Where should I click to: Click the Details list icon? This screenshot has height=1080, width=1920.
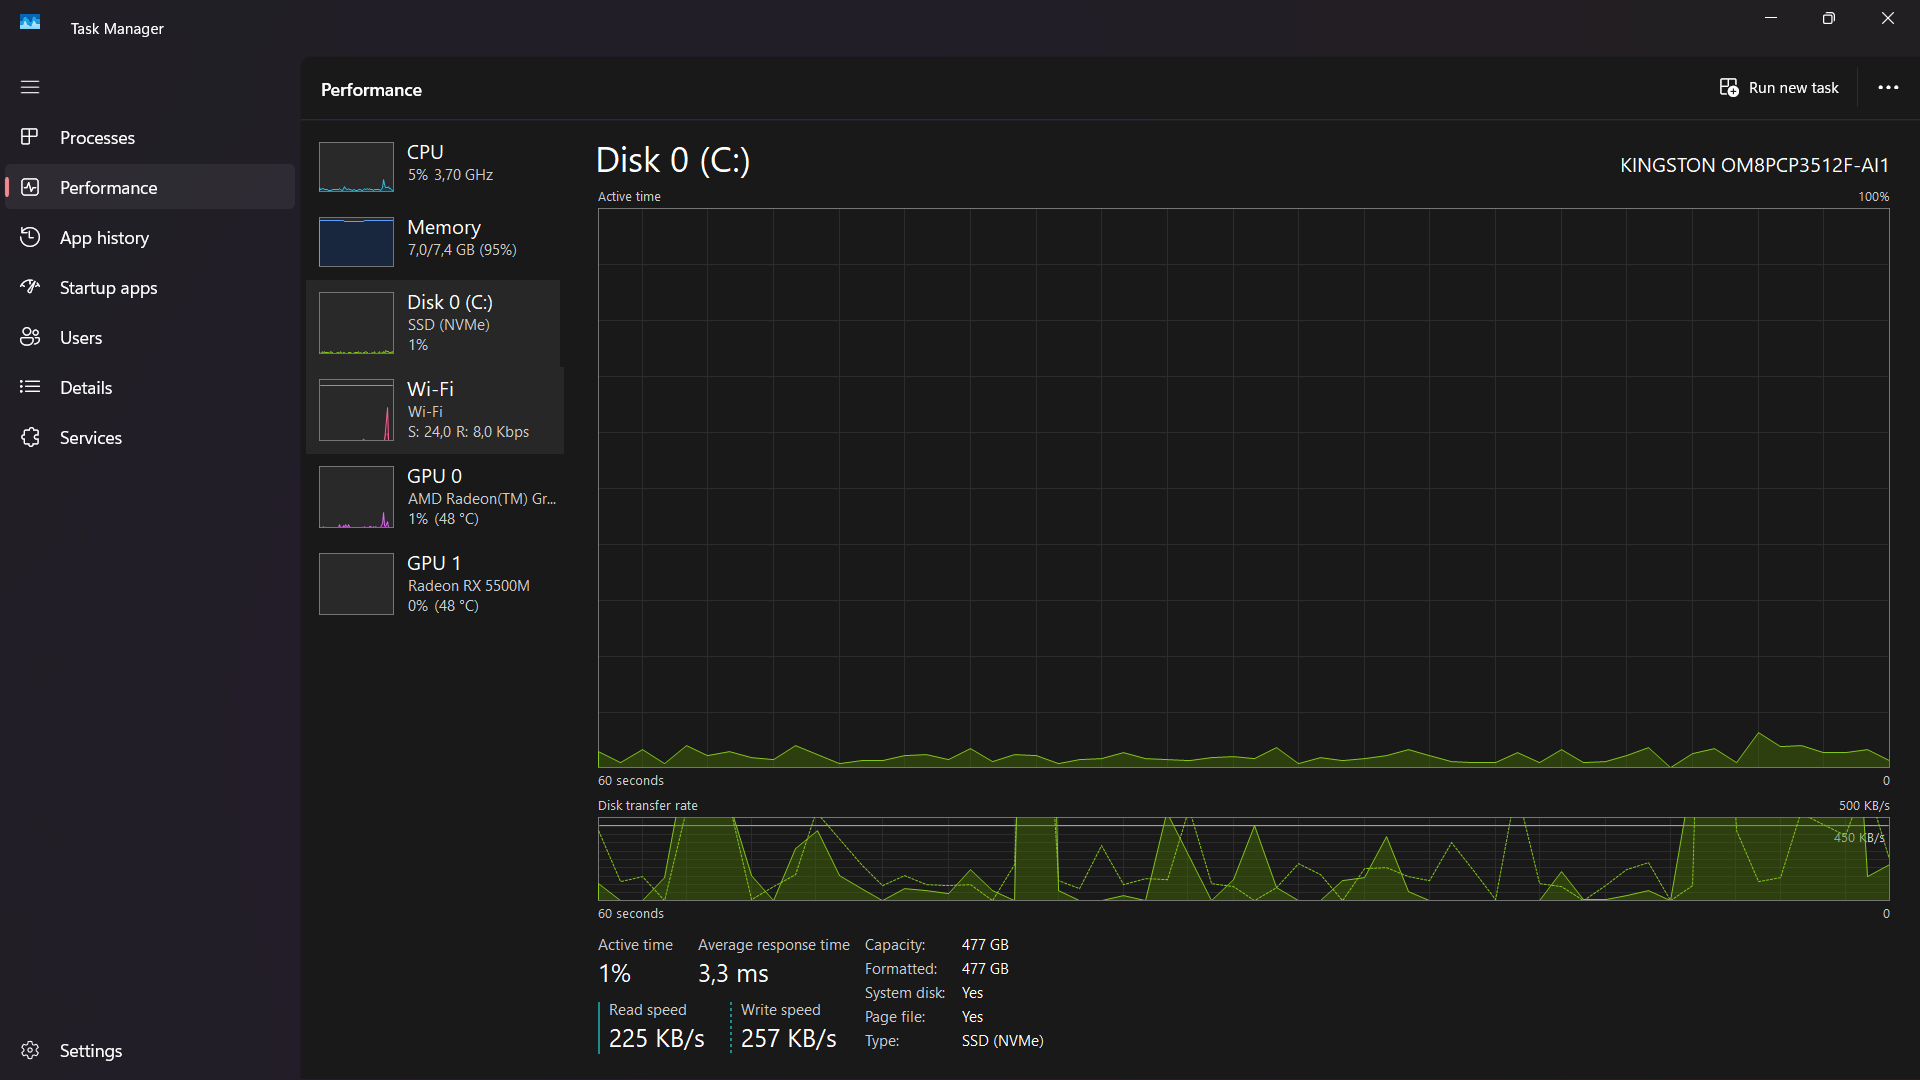click(x=30, y=387)
